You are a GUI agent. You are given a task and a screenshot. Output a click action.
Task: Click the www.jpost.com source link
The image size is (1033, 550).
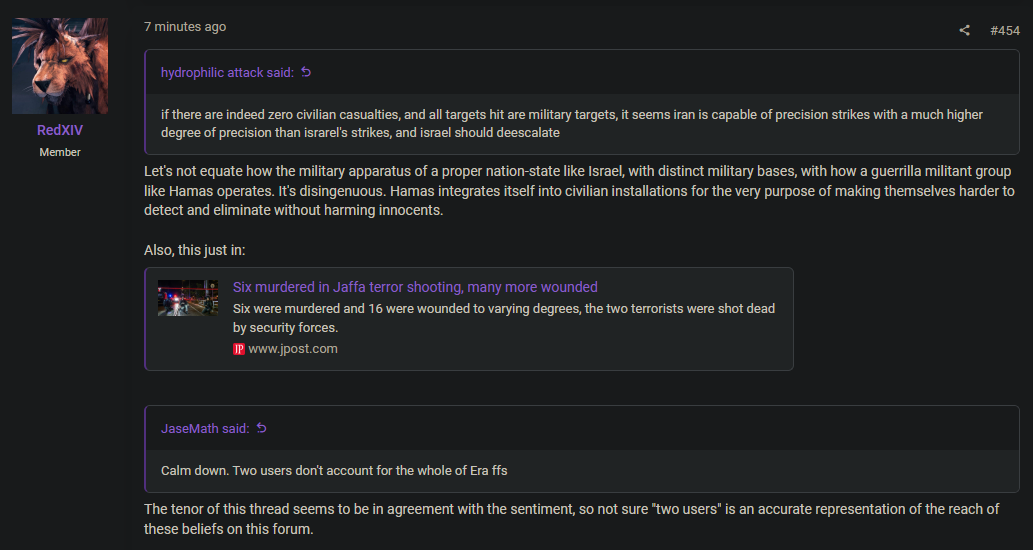293,349
